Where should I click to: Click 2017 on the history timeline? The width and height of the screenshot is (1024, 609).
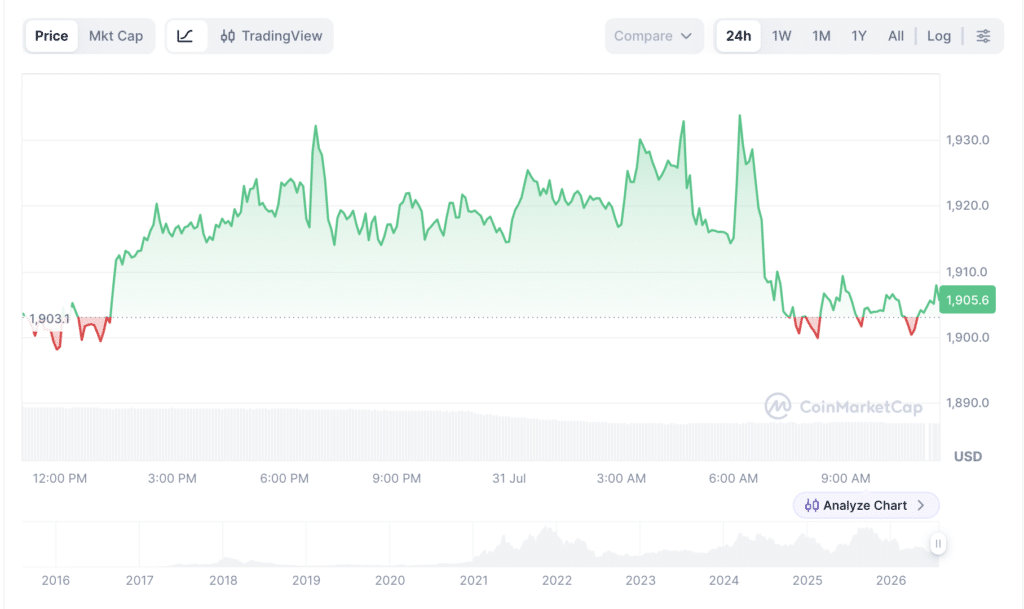pyautogui.click(x=139, y=580)
